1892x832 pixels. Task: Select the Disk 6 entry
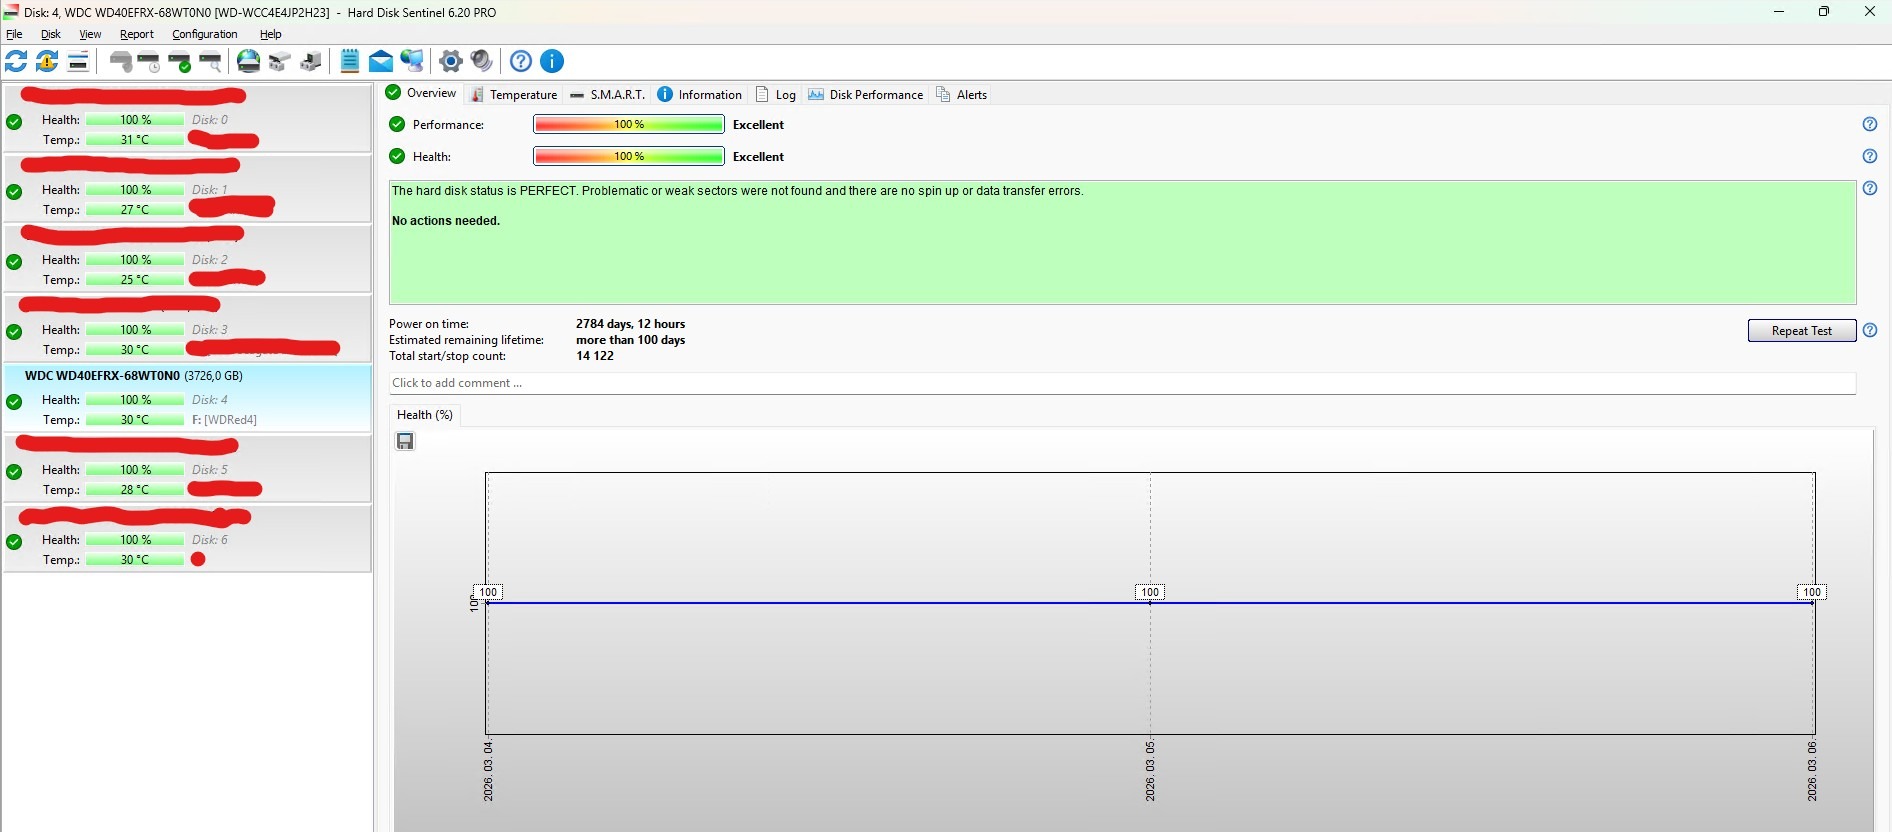click(x=187, y=538)
